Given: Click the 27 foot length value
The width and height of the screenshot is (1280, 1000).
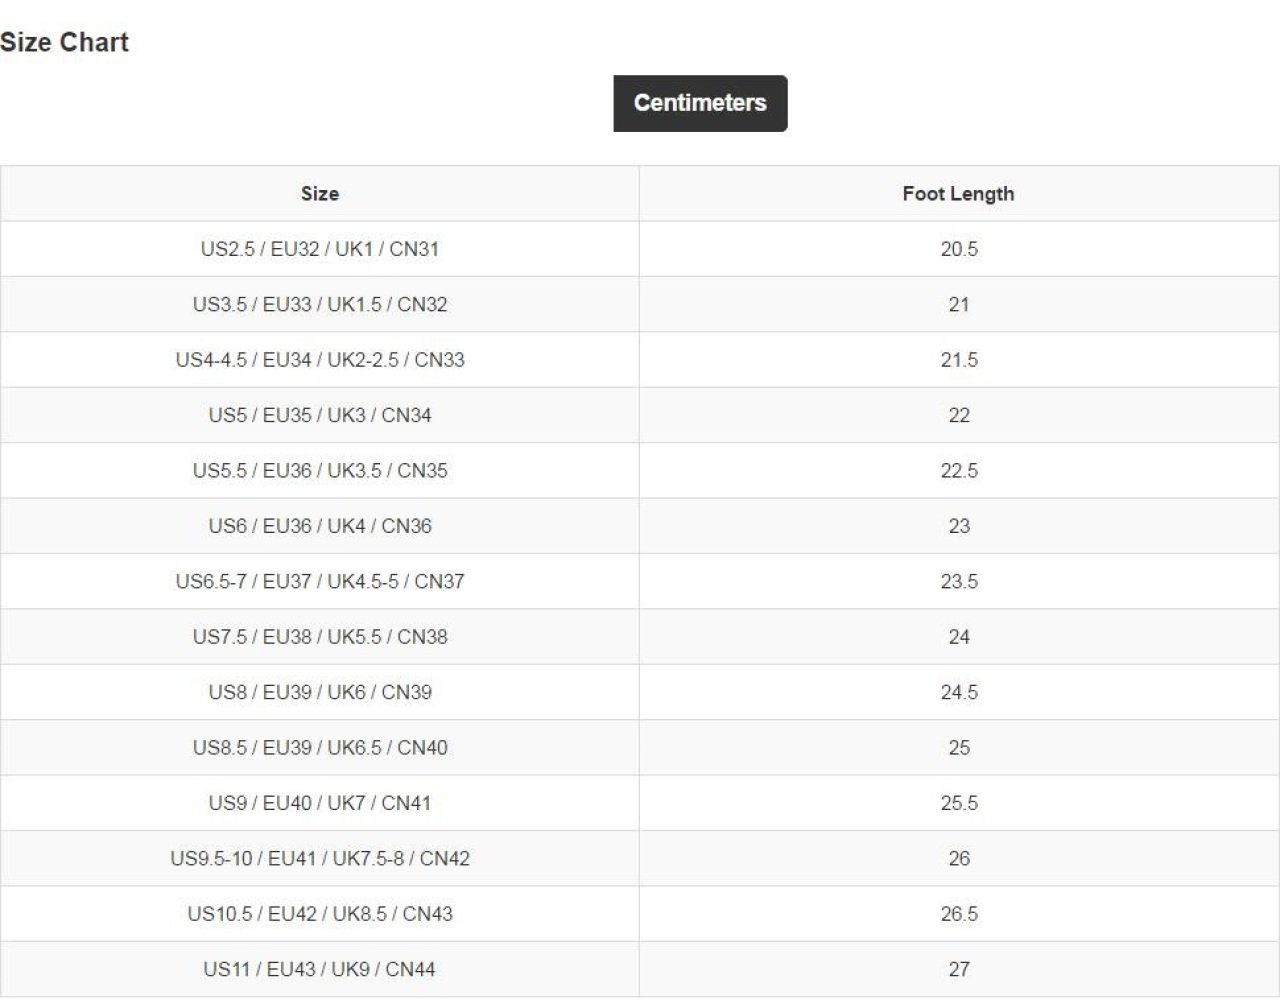Looking at the screenshot, I should point(958,969).
